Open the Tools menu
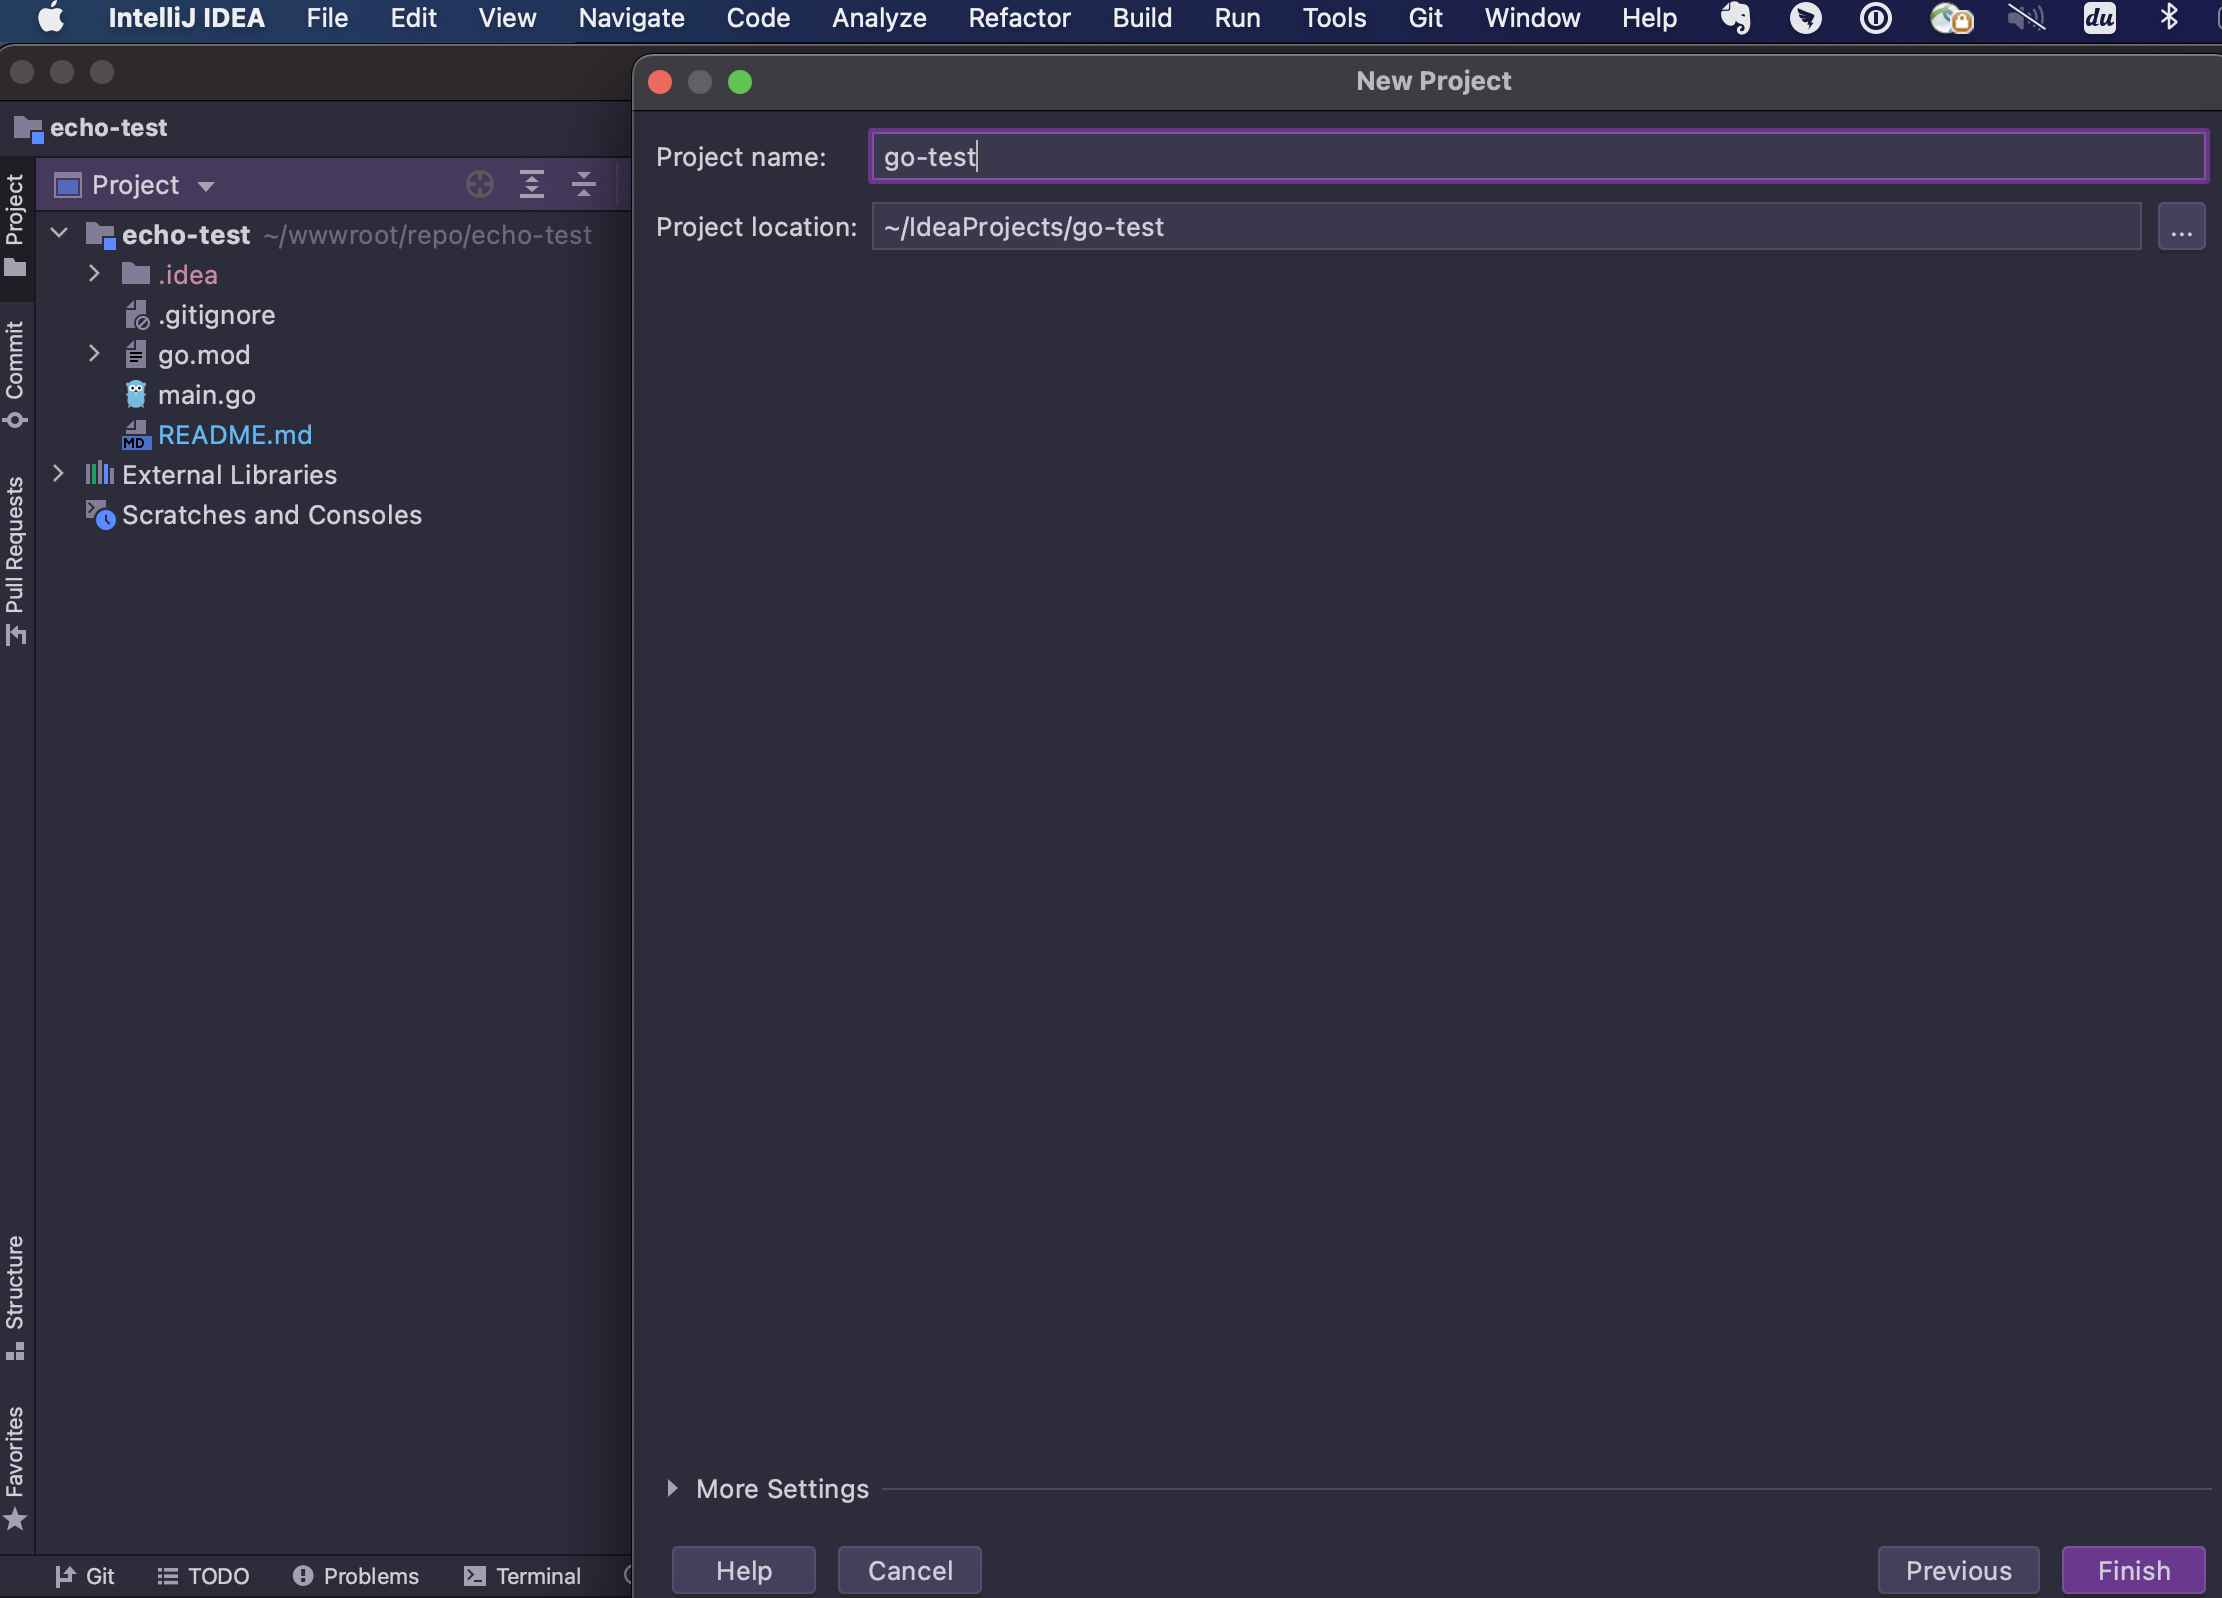 click(1334, 18)
